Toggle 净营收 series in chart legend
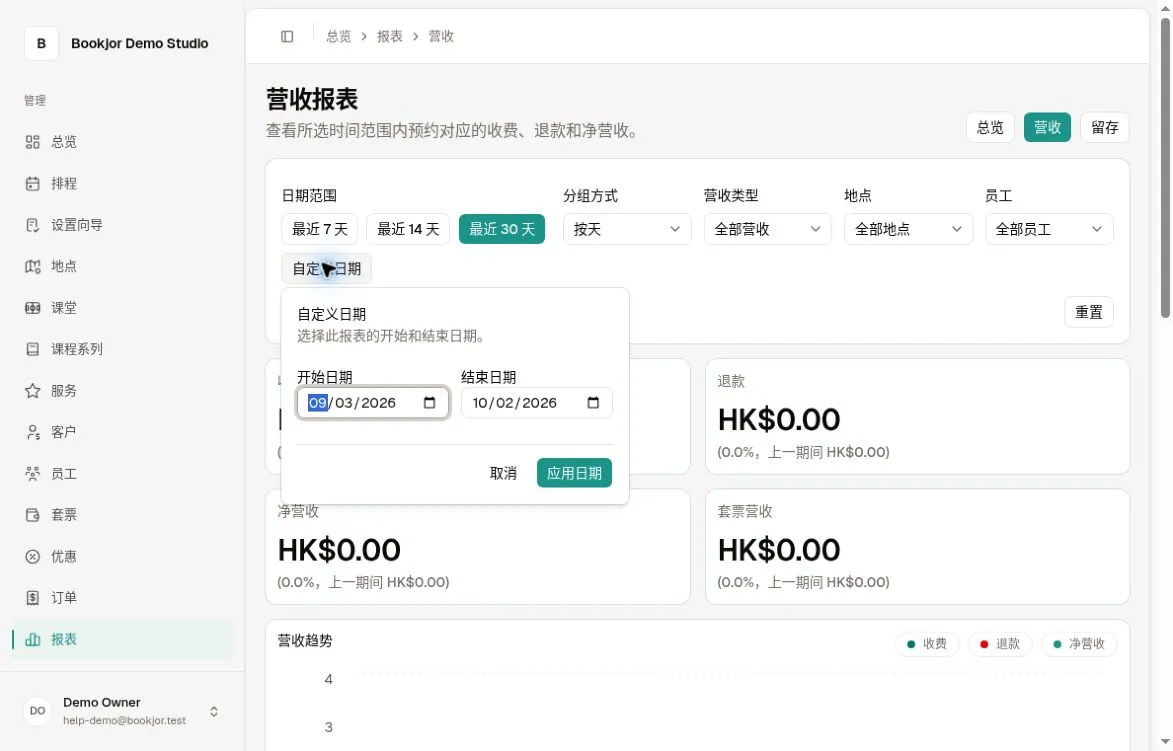The height and width of the screenshot is (751, 1173). coord(1079,644)
